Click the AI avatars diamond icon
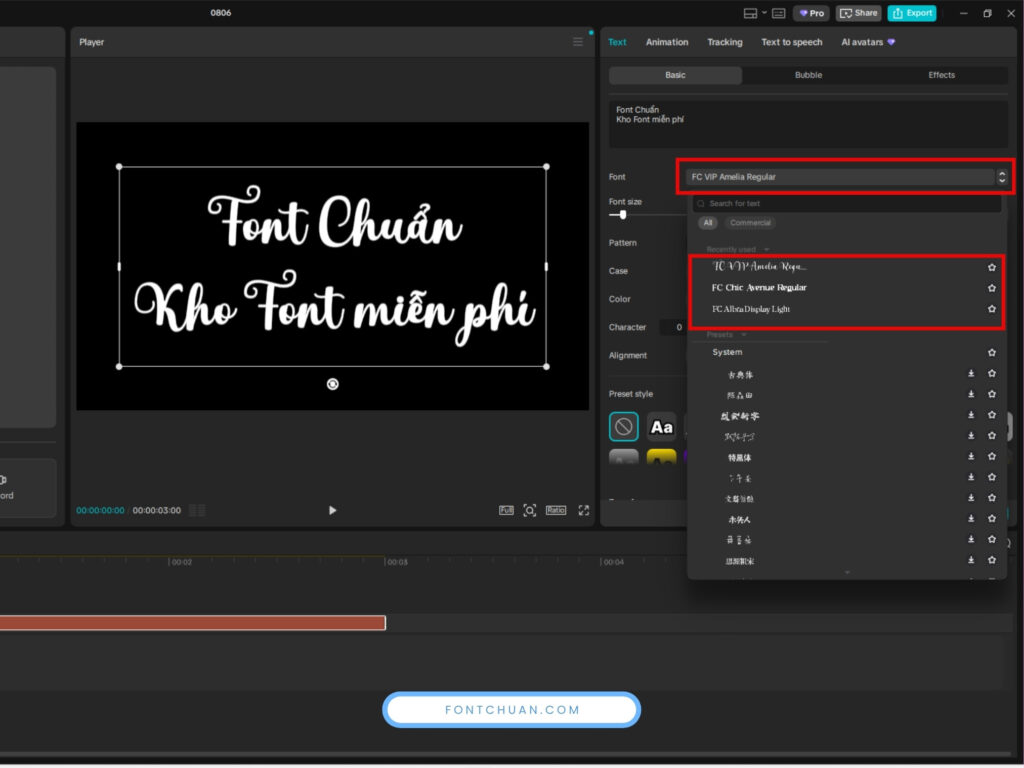This screenshot has width=1024, height=768. pyautogui.click(x=891, y=42)
